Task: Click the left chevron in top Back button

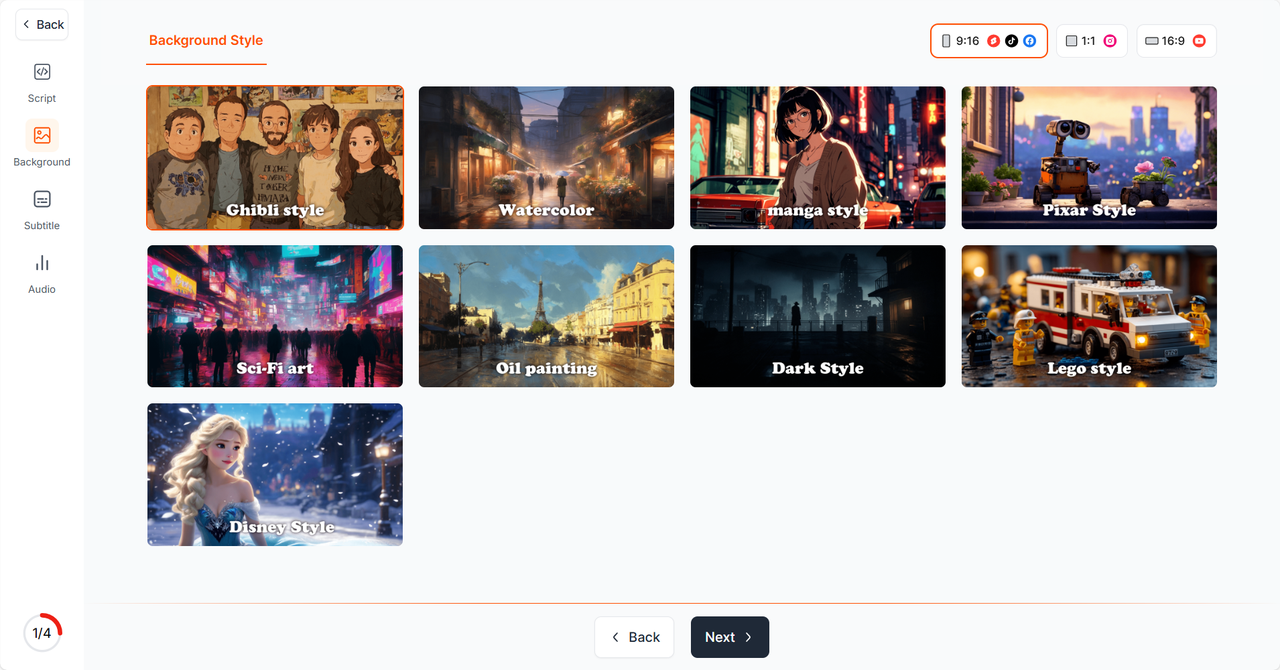Action: click(26, 24)
